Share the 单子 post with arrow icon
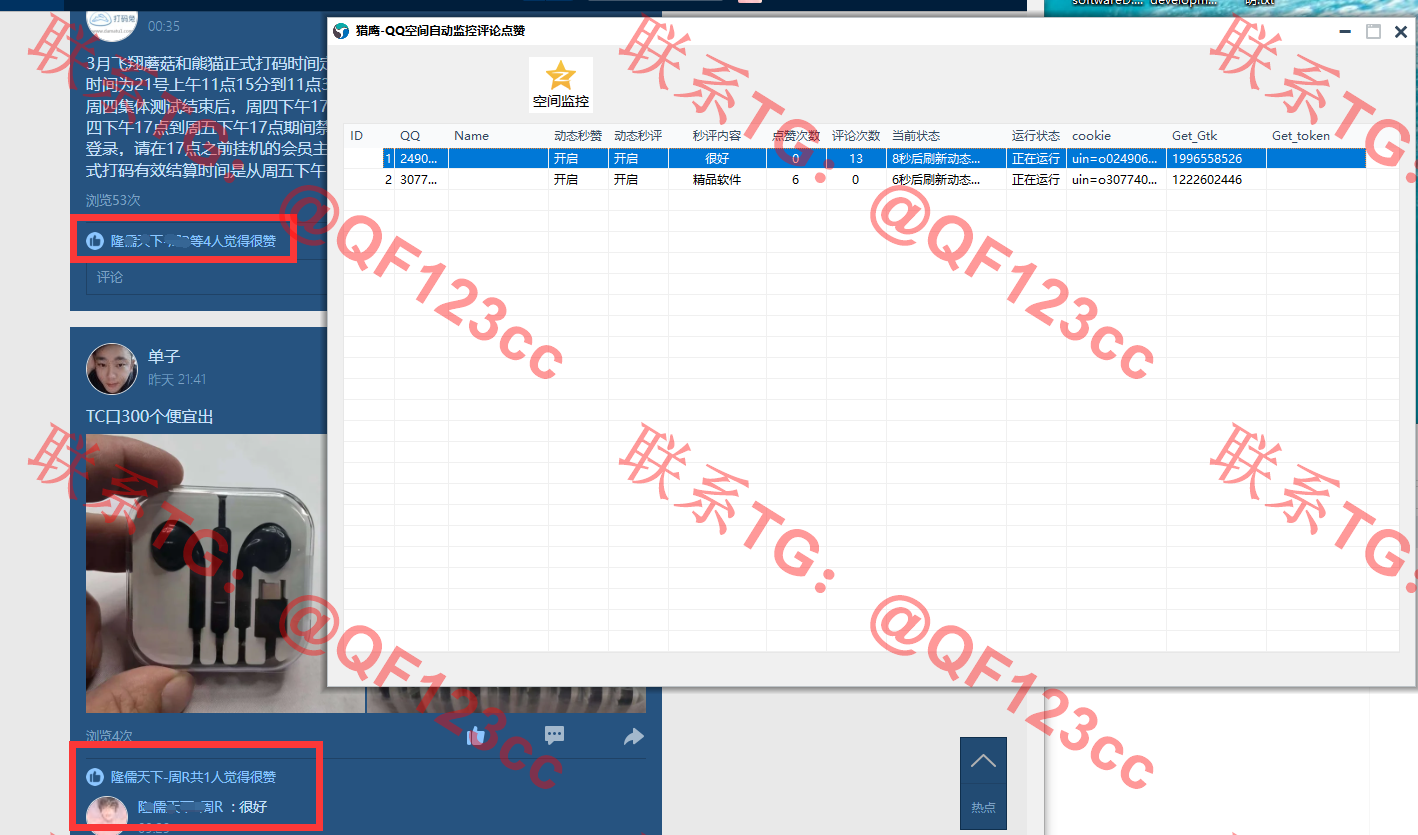 [x=634, y=737]
